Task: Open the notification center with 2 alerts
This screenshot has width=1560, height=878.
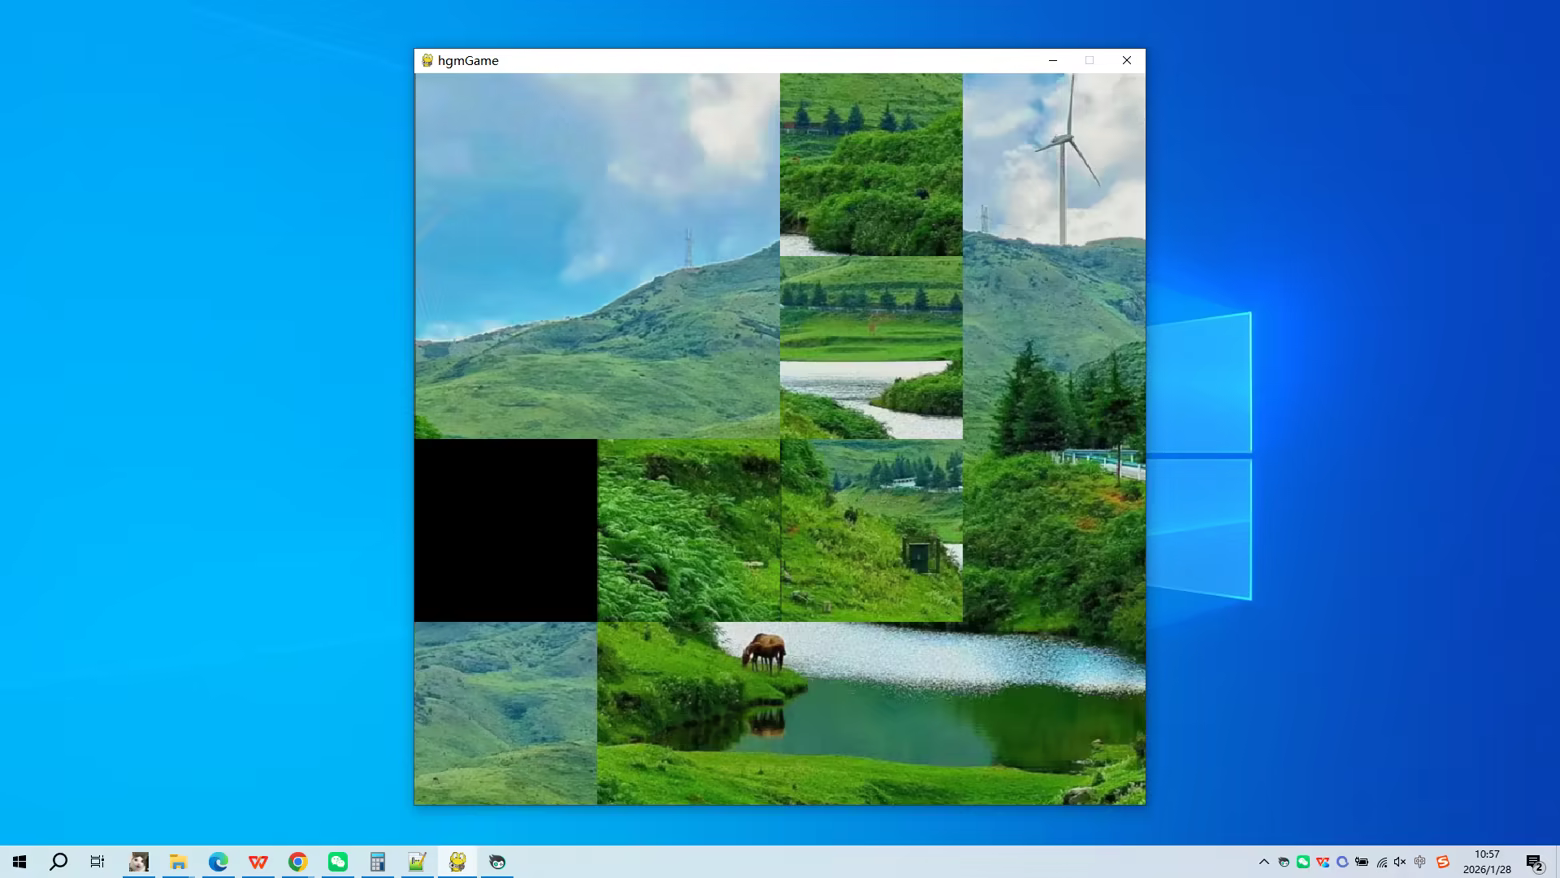Action: pyautogui.click(x=1535, y=861)
